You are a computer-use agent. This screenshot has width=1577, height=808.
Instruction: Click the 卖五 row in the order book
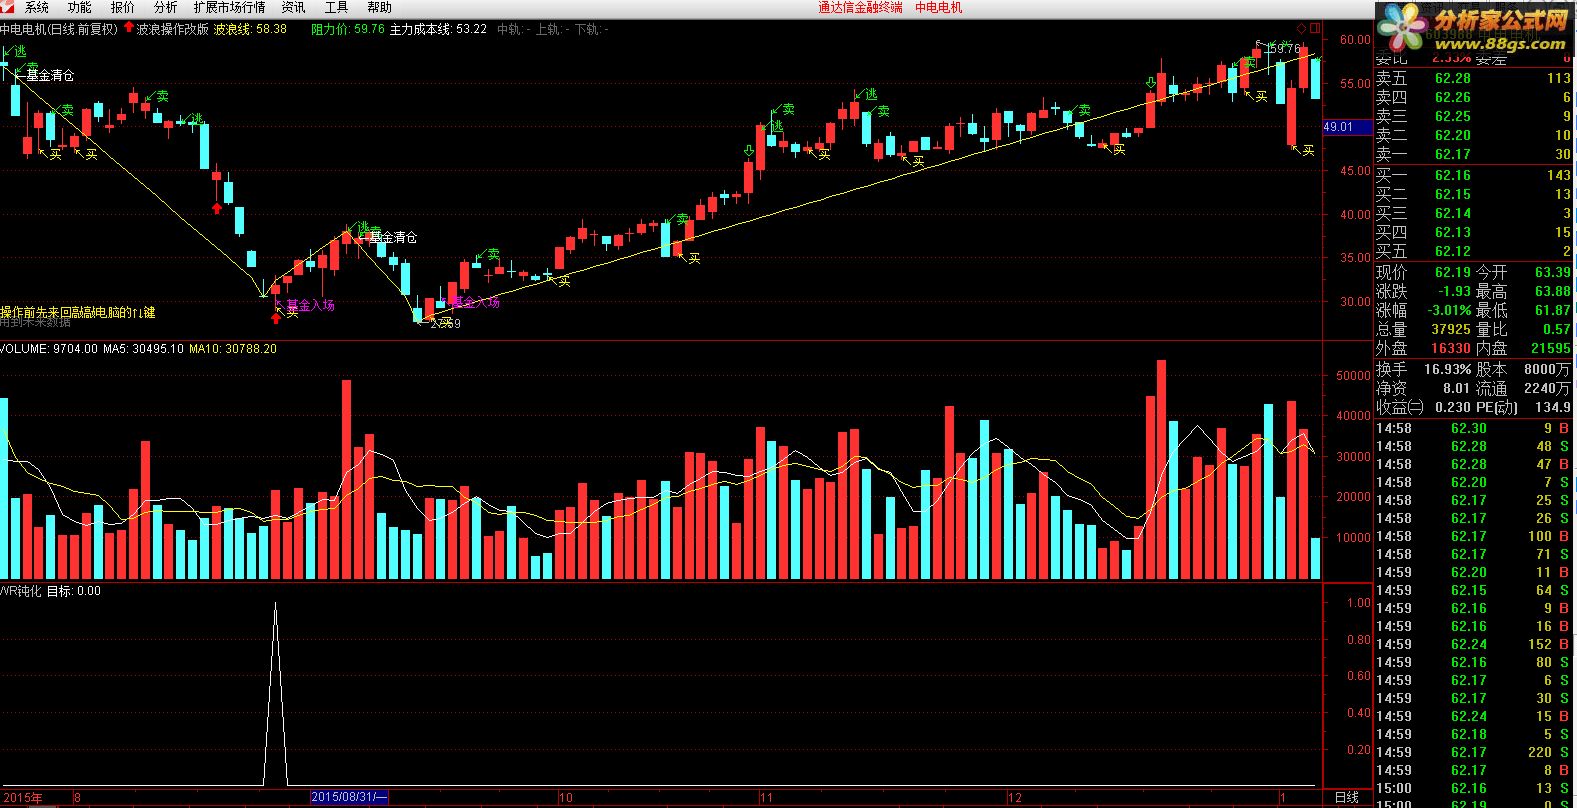pyautogui.click(x=1474, y=78)
